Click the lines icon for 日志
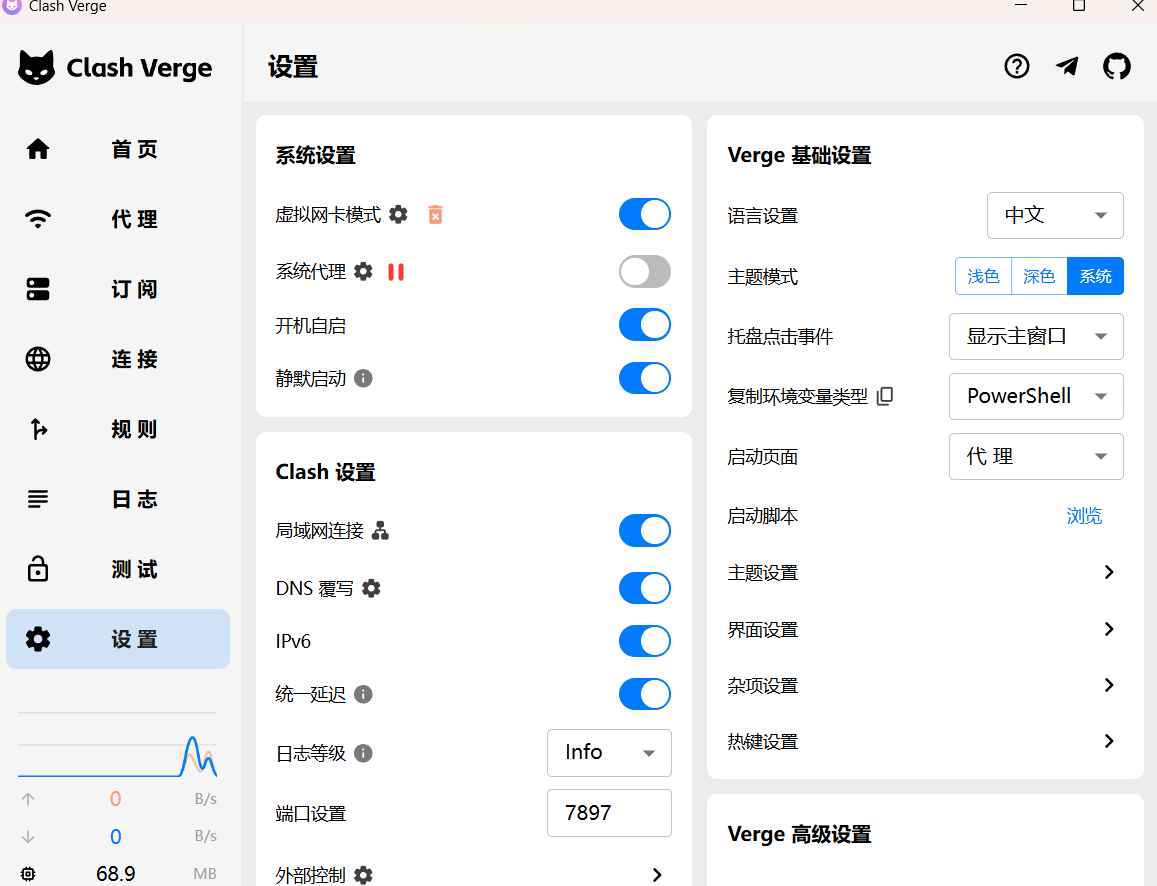This screenshot has height=886, width=1157. (x=38, y=499)
